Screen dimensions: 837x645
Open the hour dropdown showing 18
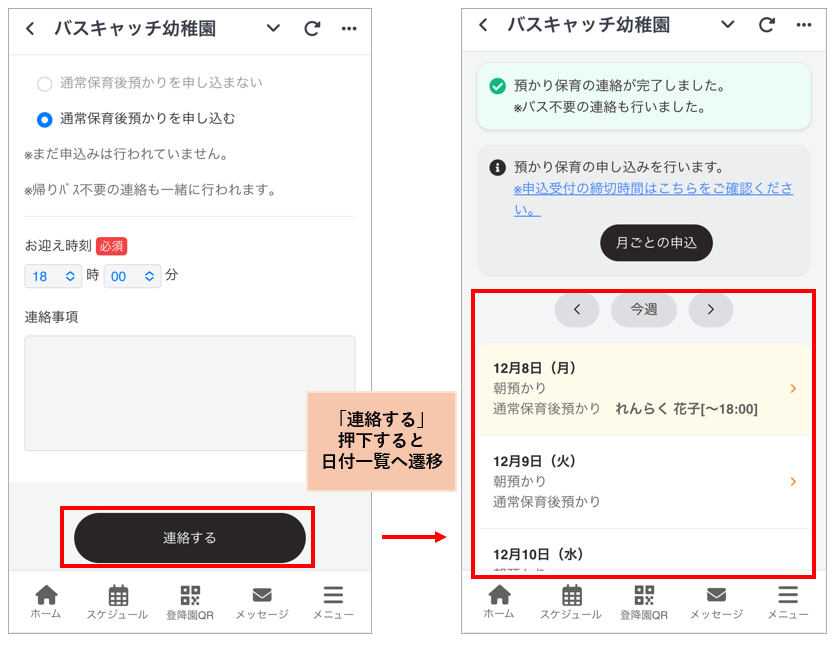[53, 276]
